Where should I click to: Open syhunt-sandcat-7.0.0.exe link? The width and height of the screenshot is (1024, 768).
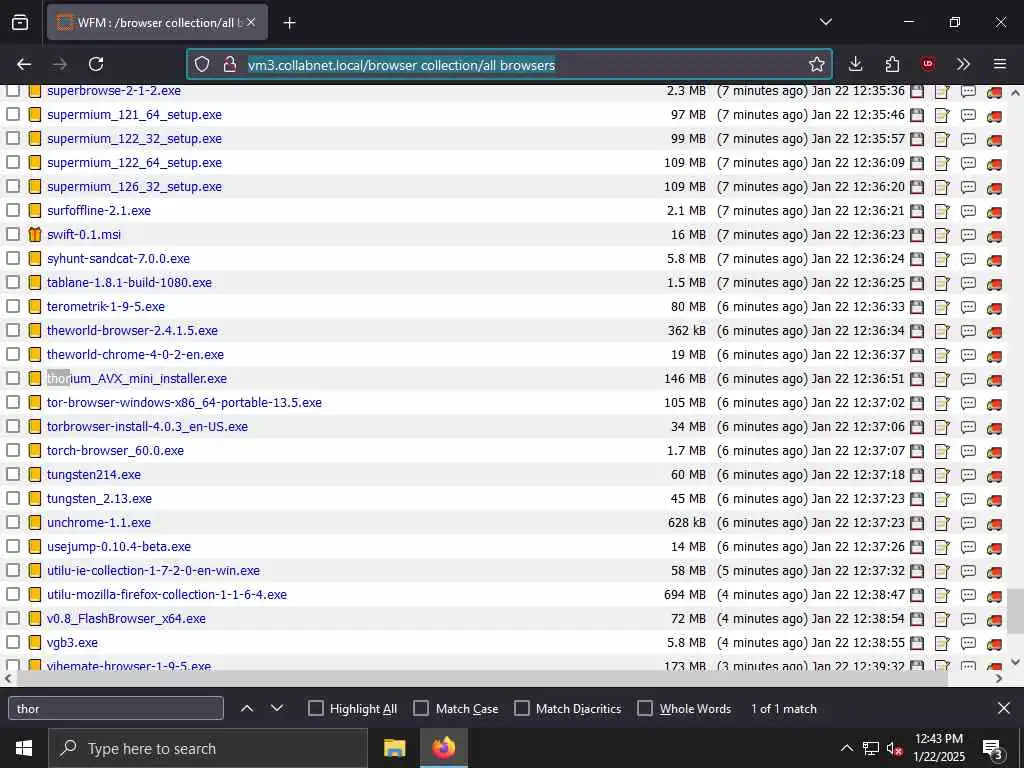(118, 259)
